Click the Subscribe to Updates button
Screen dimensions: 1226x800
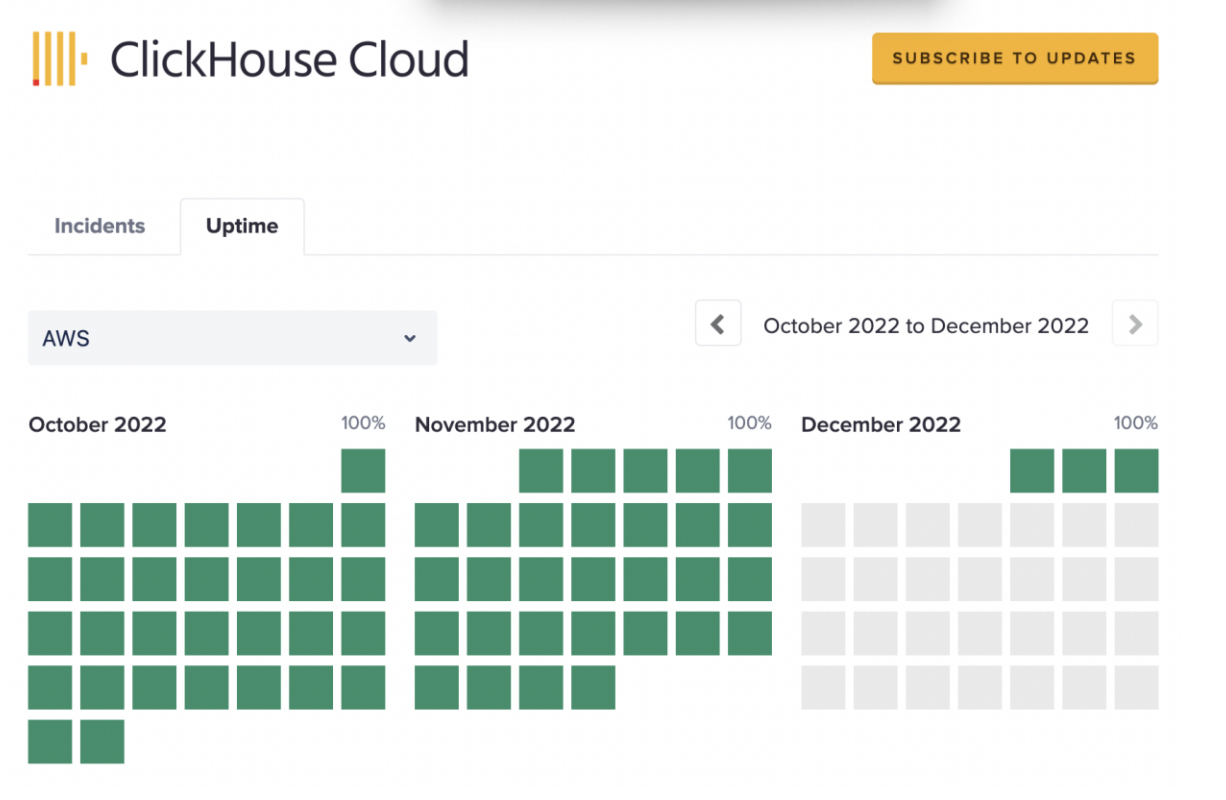click(x=1014, y=58)
